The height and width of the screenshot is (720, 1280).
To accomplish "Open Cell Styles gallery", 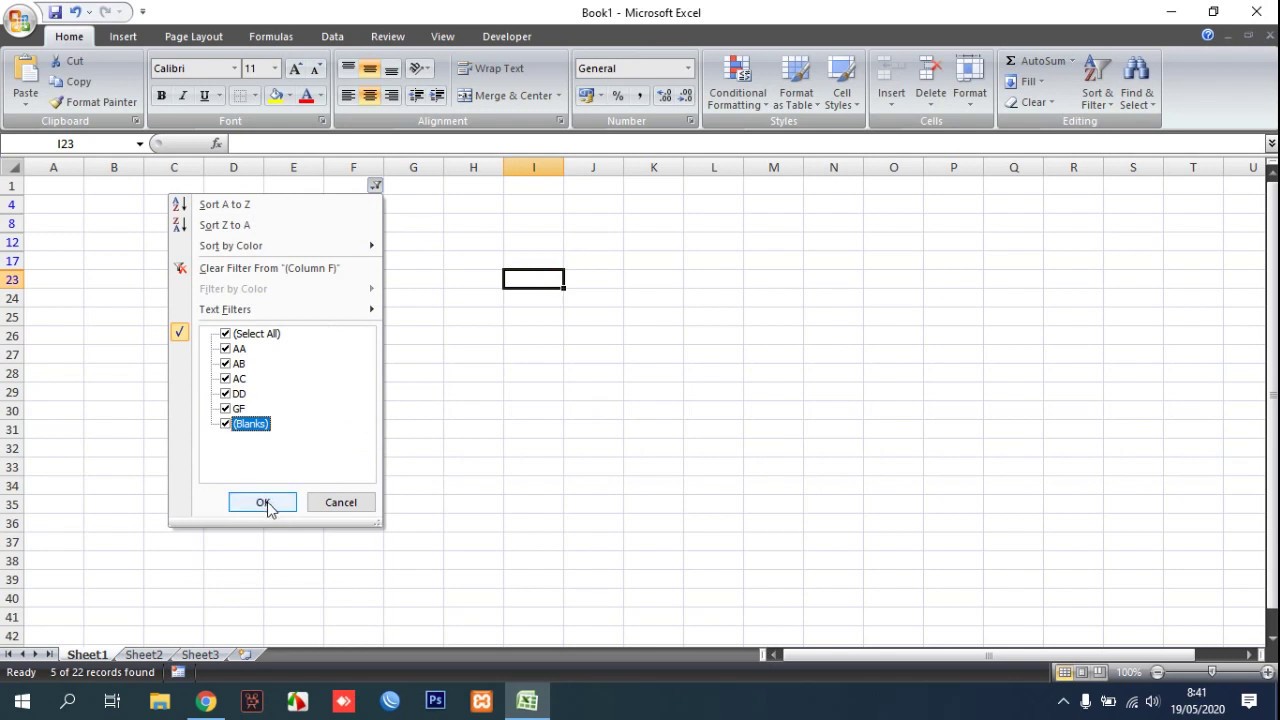I will 842,82.
